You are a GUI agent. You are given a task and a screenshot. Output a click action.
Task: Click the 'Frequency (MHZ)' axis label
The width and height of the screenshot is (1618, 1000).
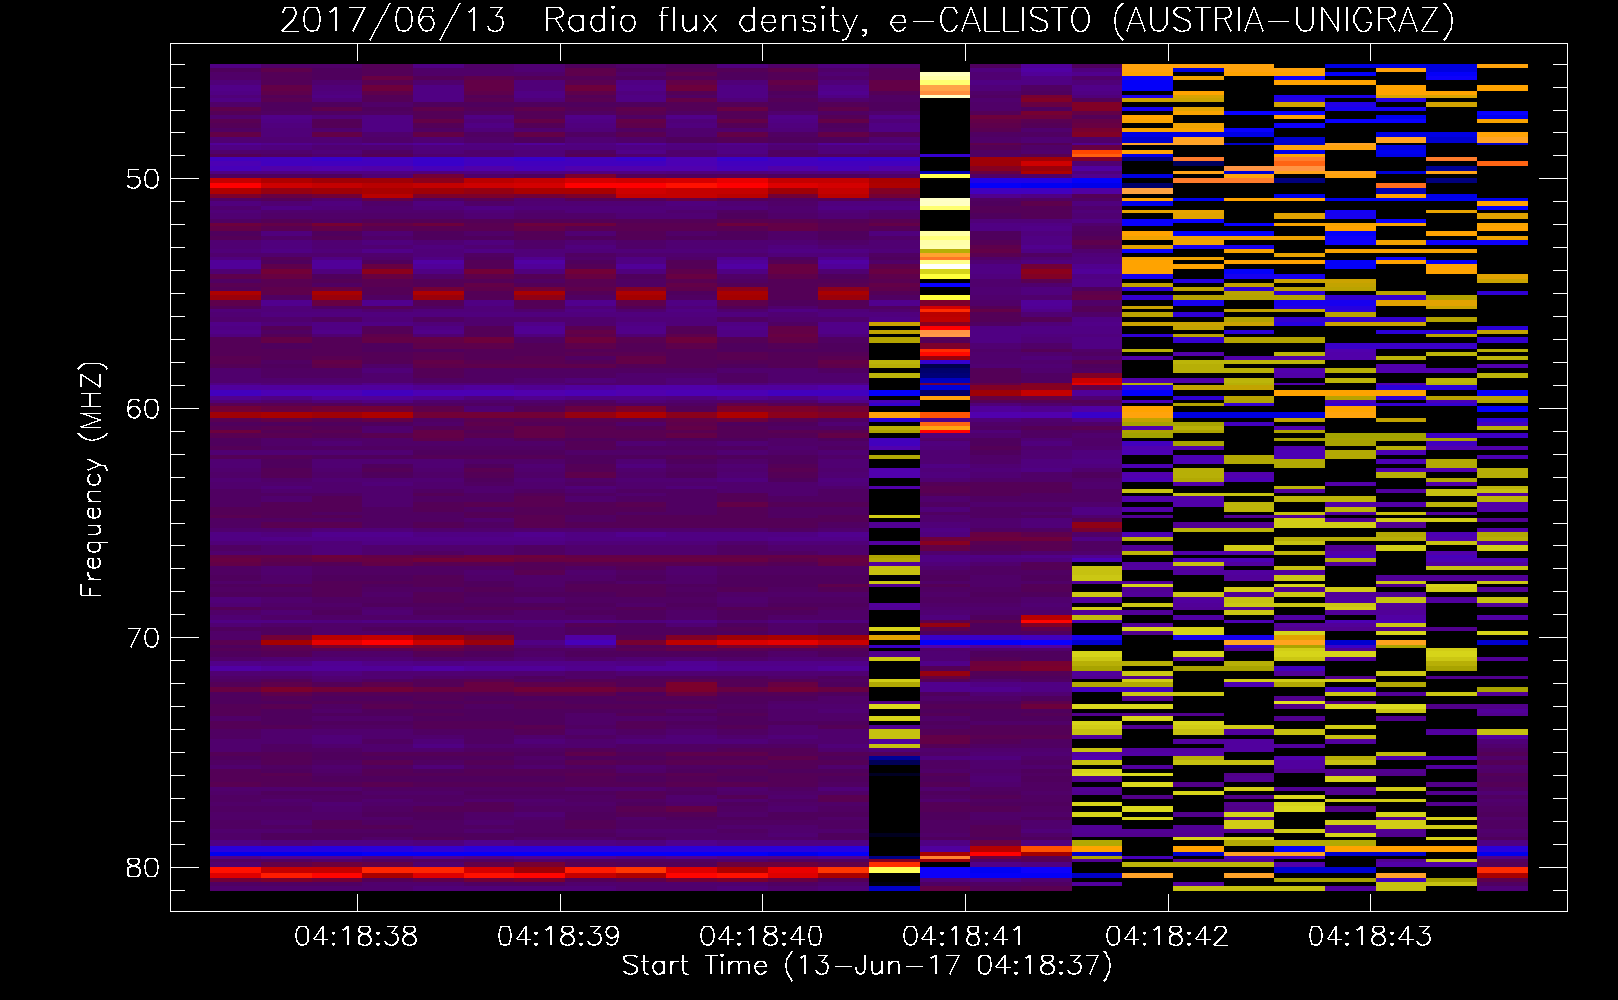92,480
